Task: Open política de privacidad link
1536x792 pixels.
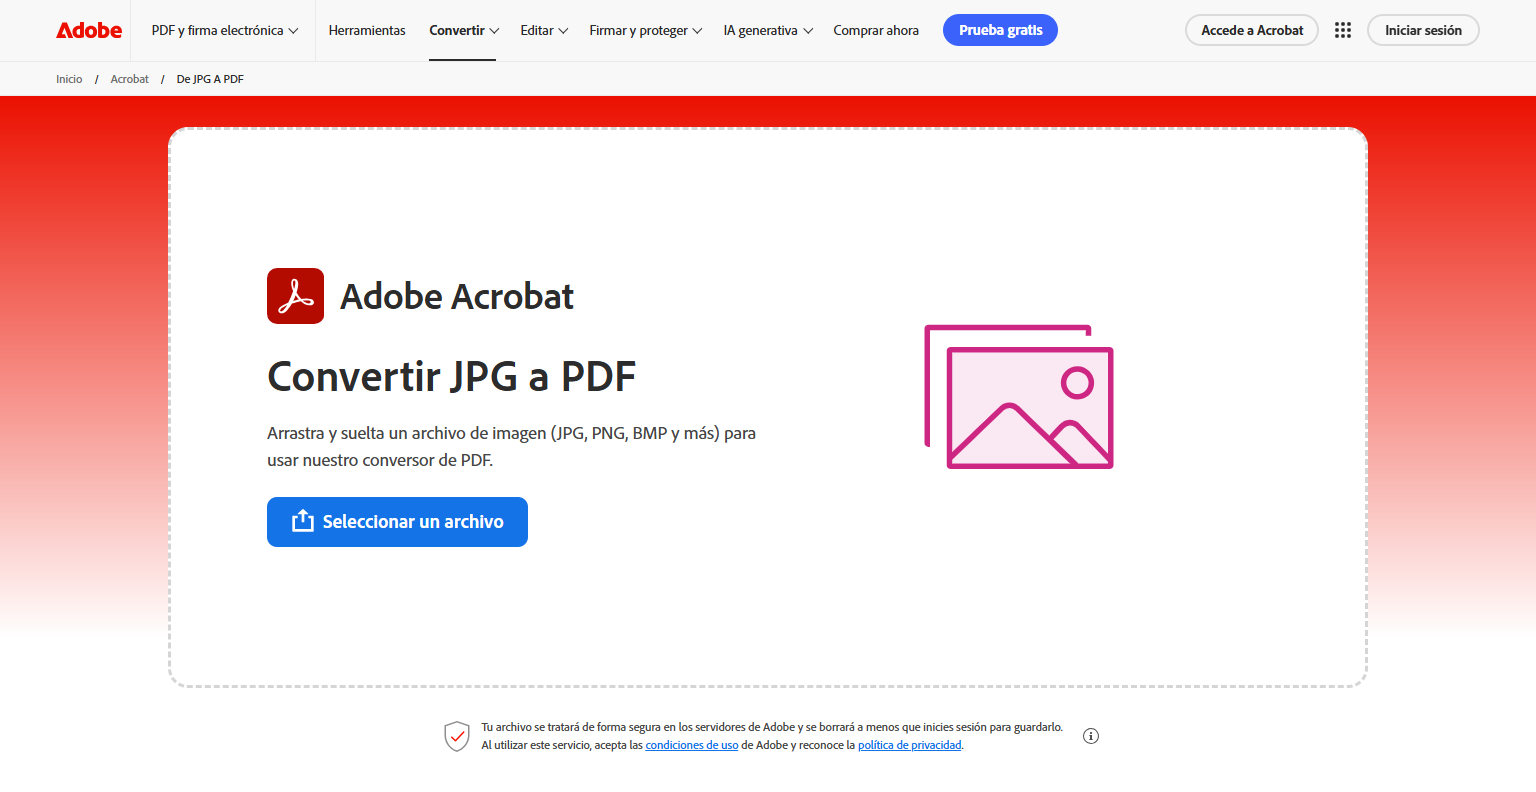Action: coord(910,745)
